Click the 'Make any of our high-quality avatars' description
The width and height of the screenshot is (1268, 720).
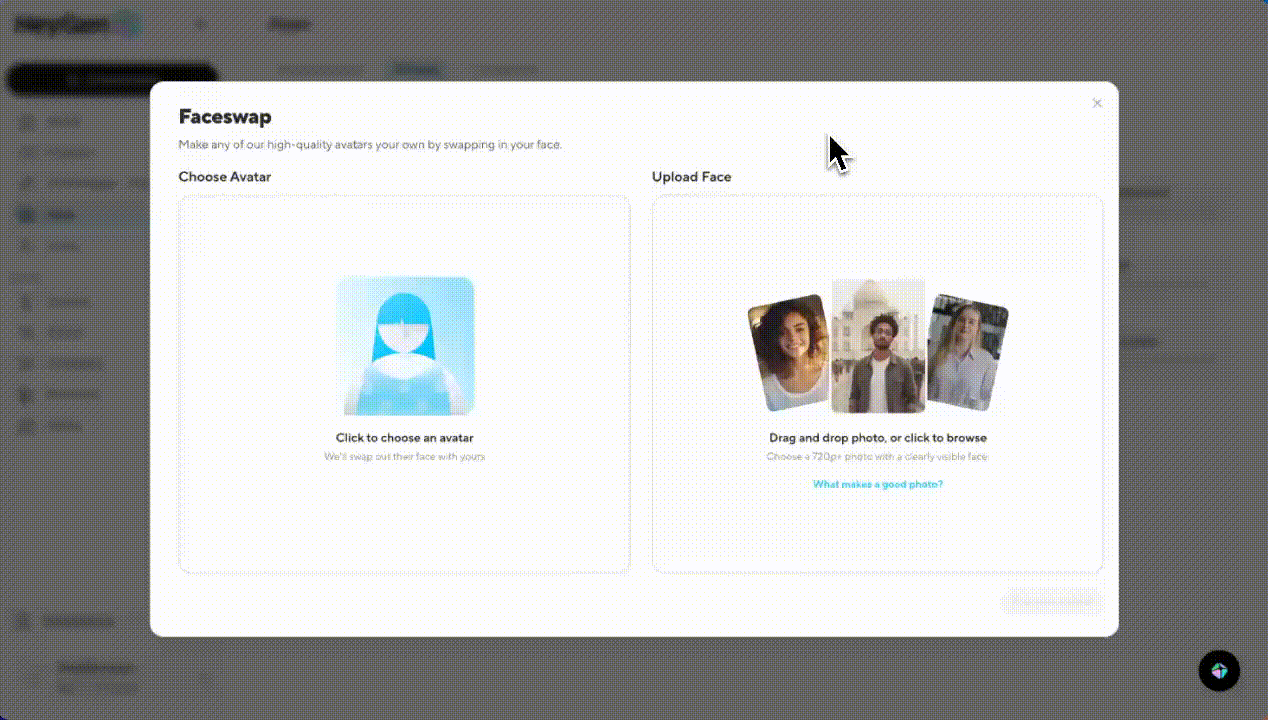click(370, 145)
